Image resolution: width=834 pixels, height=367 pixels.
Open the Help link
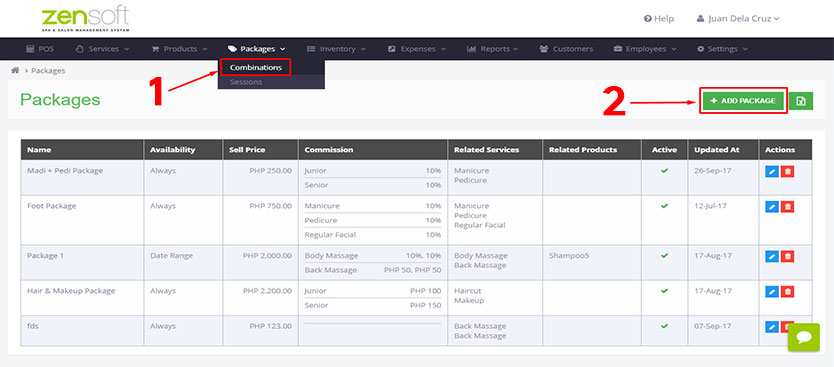click(x=658, y=19)
